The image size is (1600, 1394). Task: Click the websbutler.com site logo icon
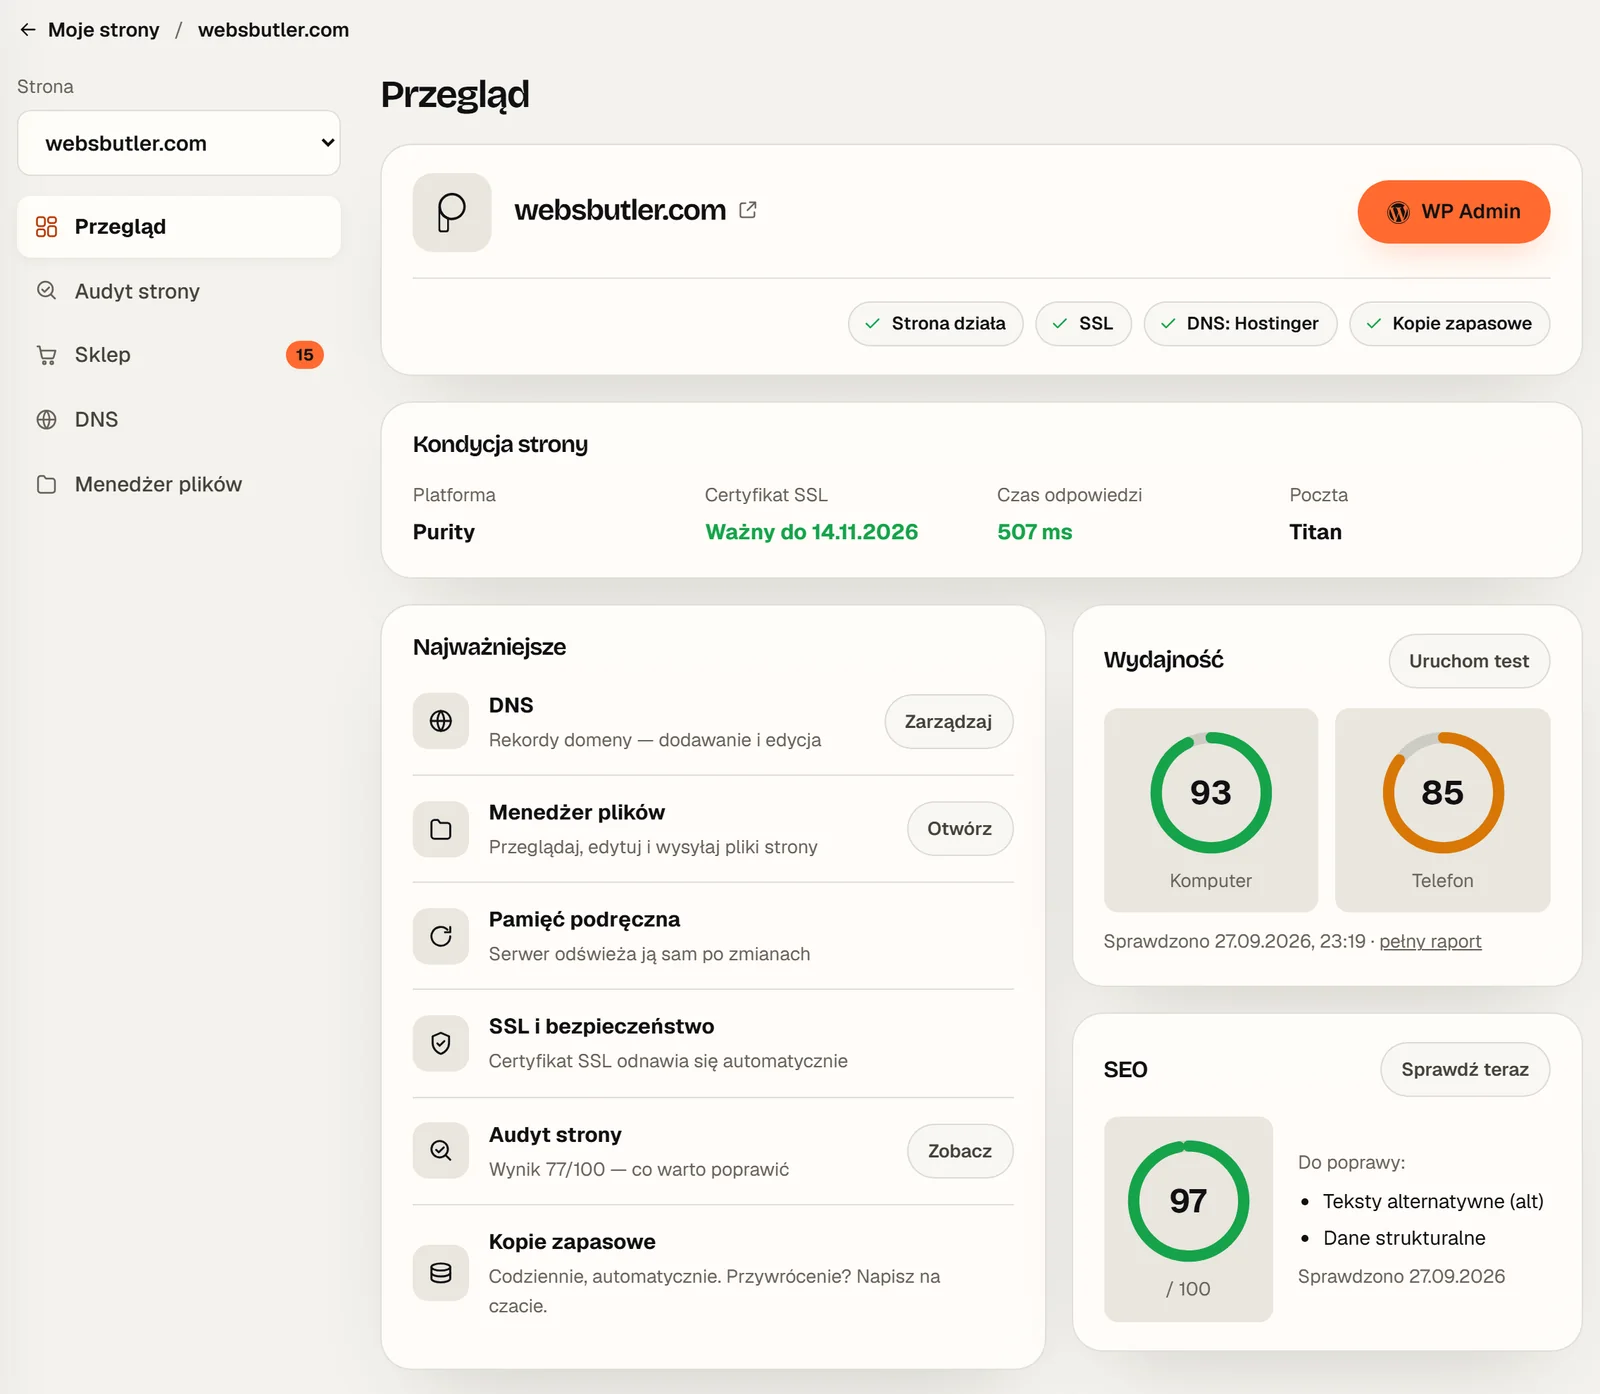tap(452, 212)
